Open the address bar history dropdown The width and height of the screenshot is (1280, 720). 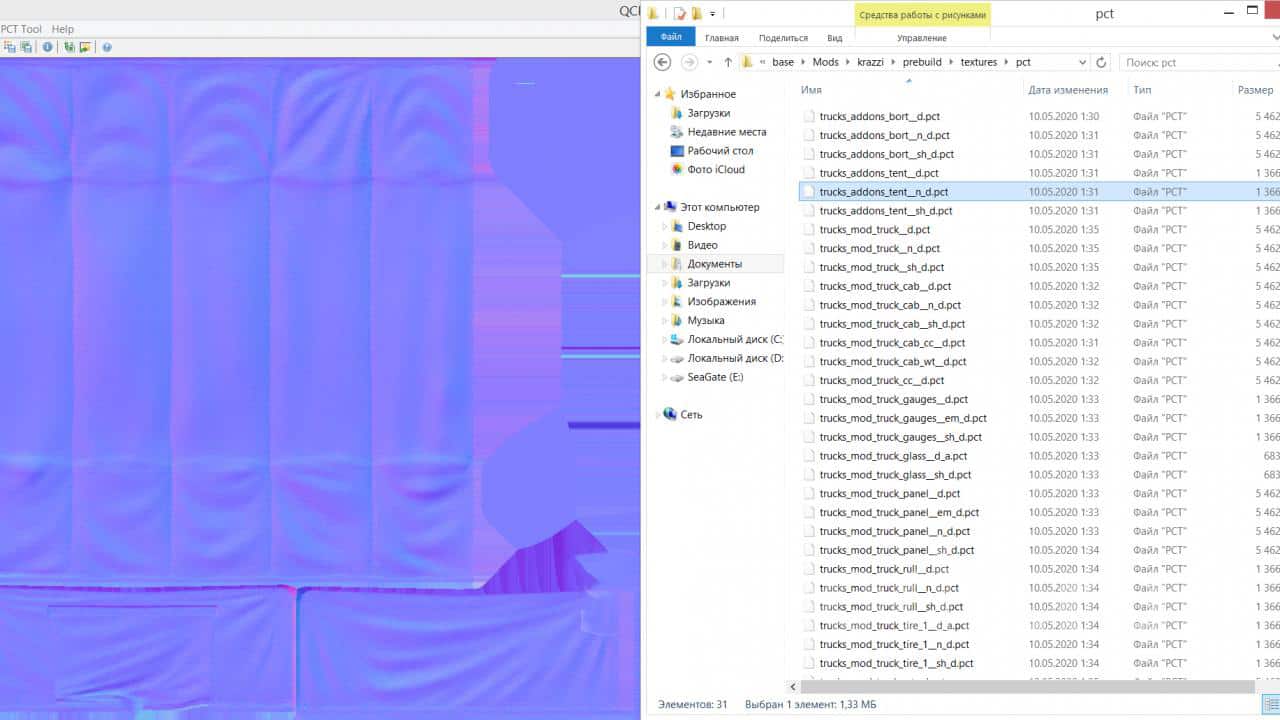point(1082,62)
